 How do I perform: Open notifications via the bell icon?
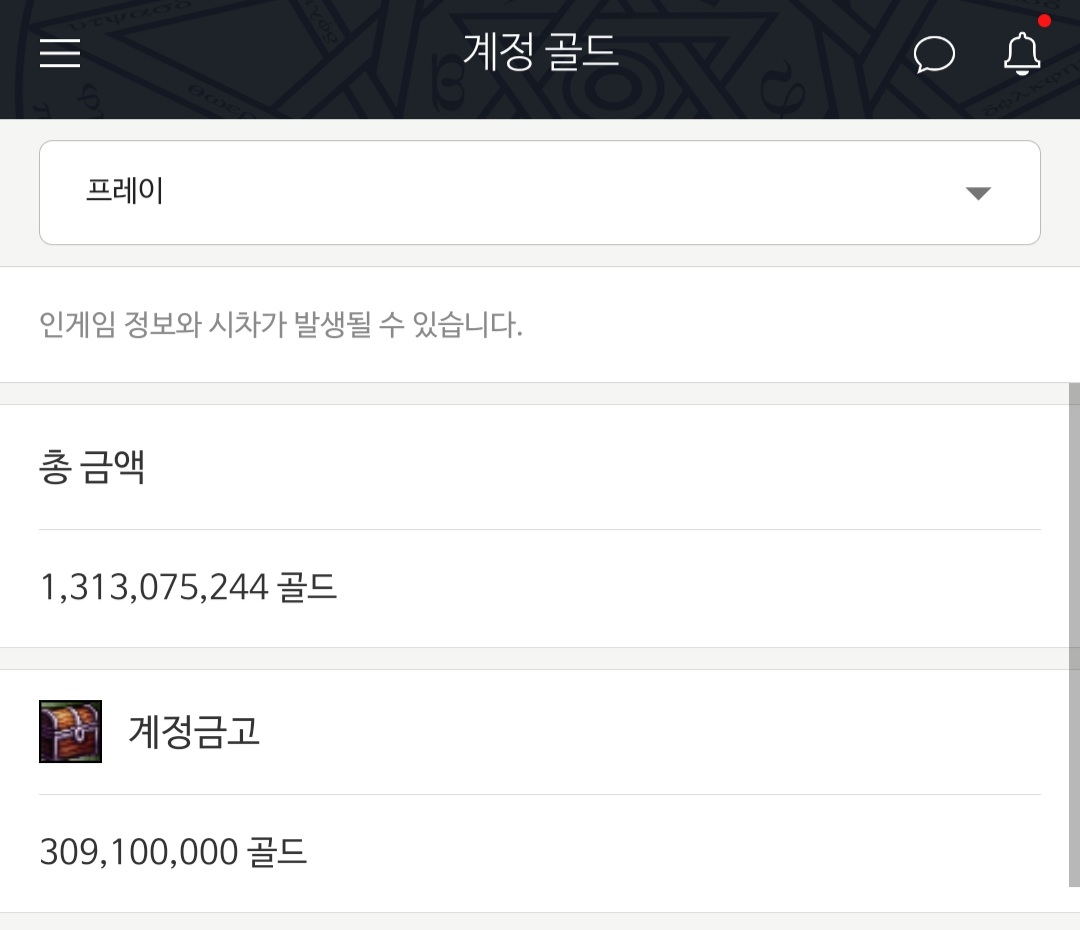(1022, 54)
